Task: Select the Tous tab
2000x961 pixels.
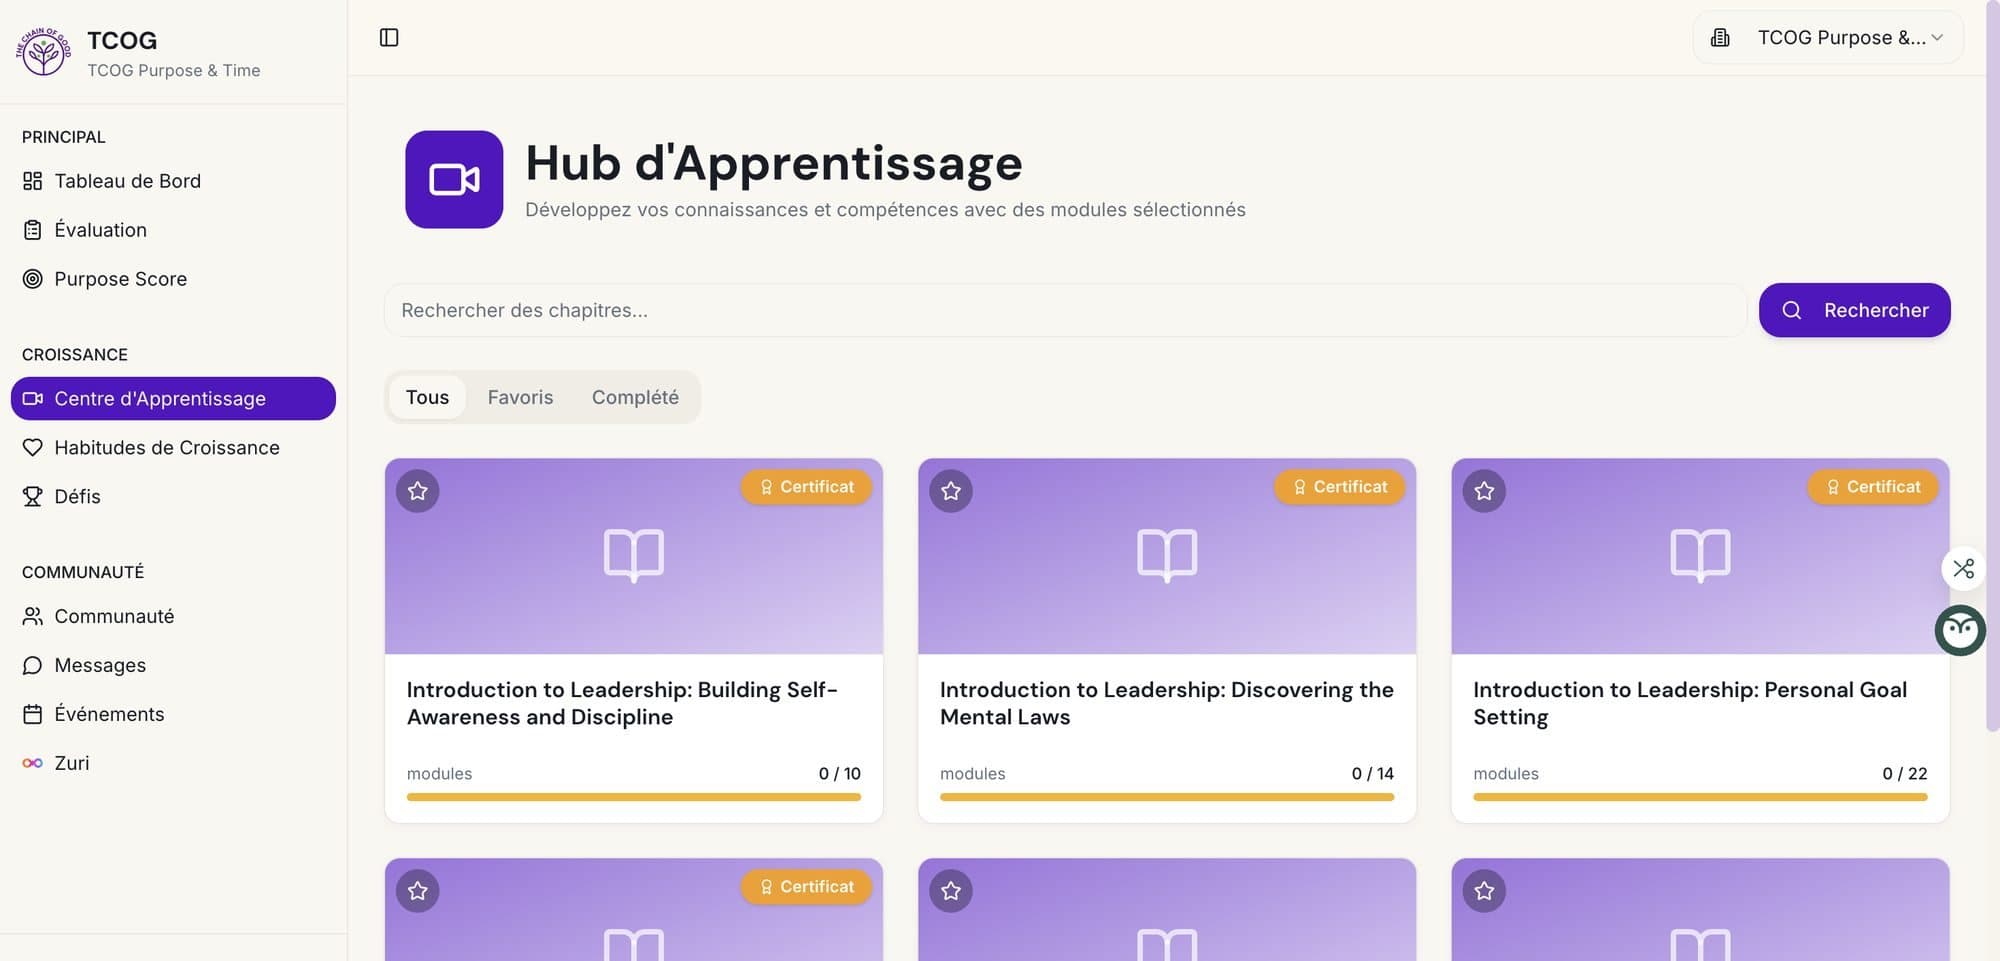Action: (427, 398)
